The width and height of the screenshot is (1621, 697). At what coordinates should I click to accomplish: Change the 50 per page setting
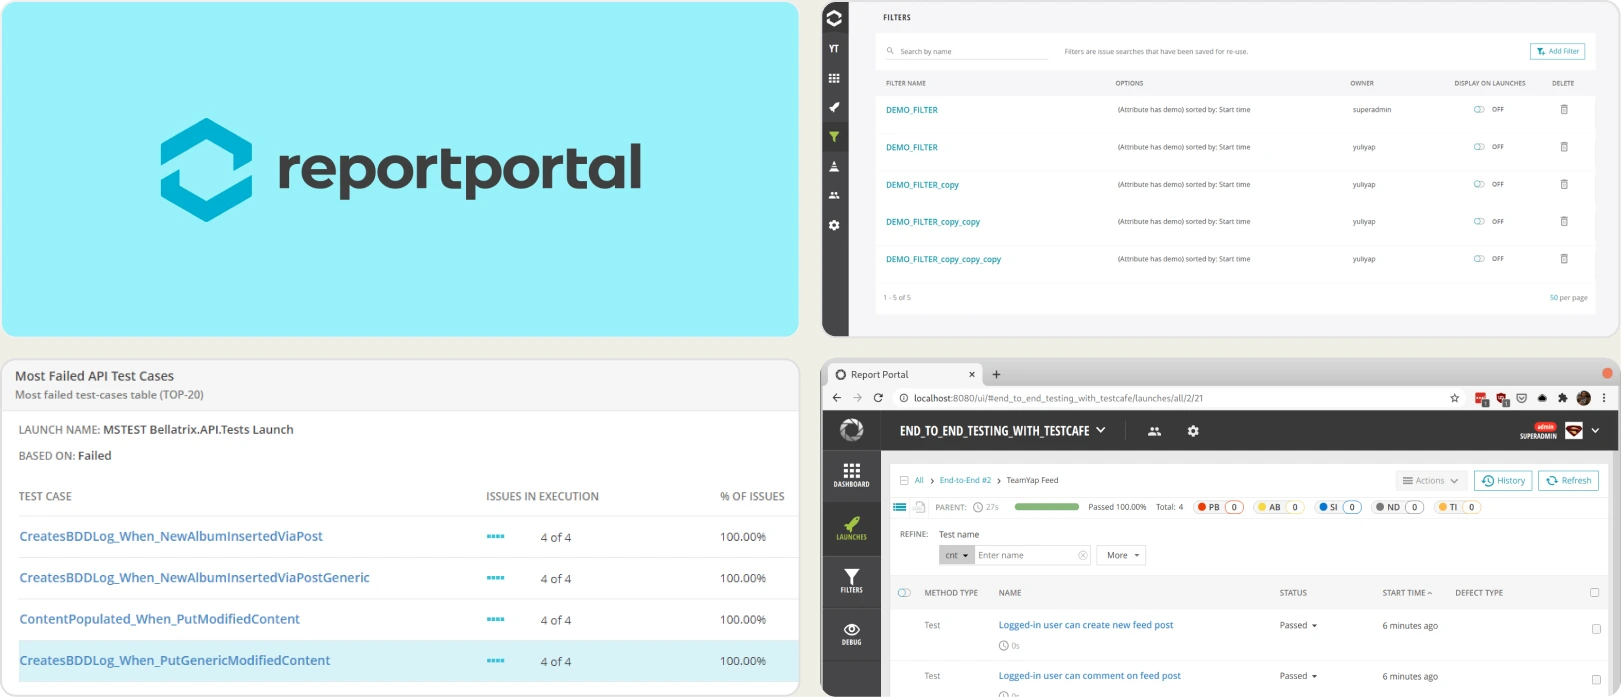coord(1568,298)
